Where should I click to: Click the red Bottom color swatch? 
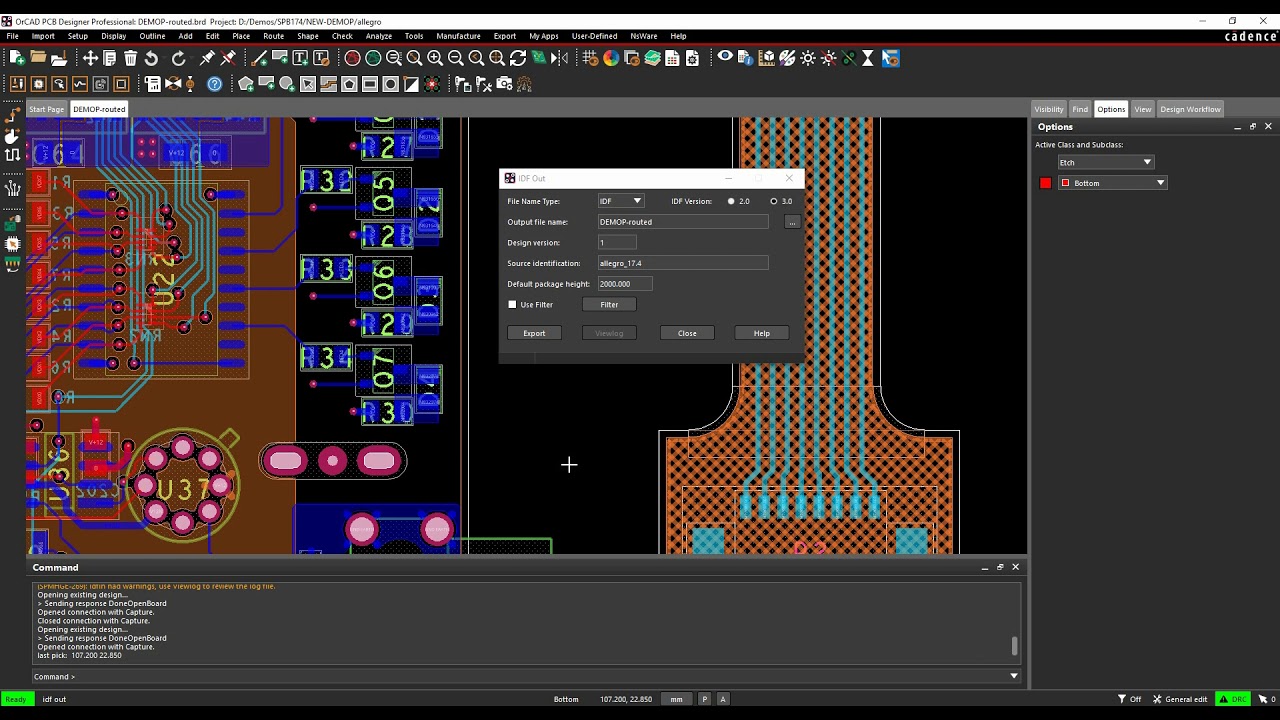(1046, 183)
